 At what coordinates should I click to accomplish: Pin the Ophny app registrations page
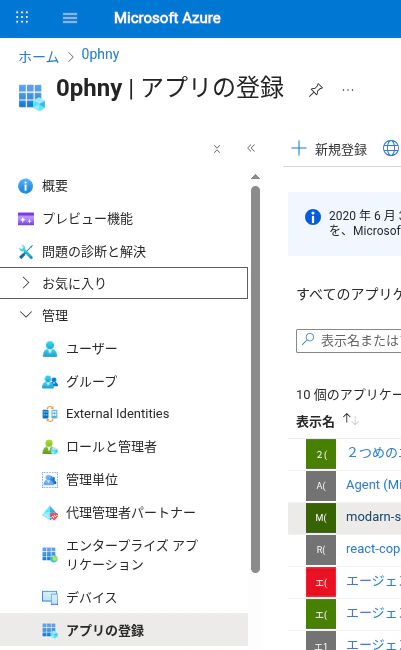[316, 90]
